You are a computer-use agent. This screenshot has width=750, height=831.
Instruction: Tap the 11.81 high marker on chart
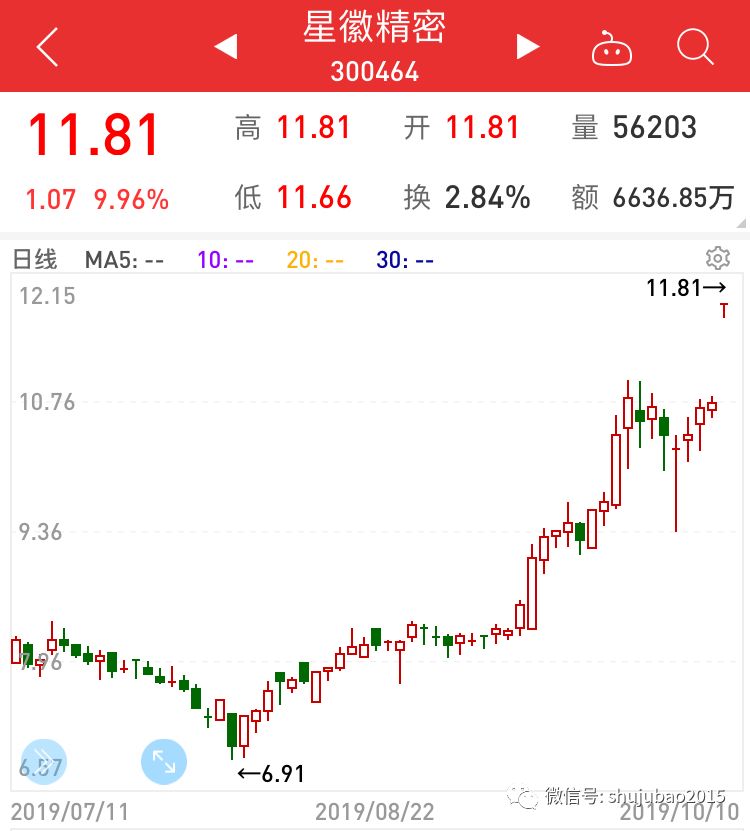pyautogui.click(x=686, y=288)
